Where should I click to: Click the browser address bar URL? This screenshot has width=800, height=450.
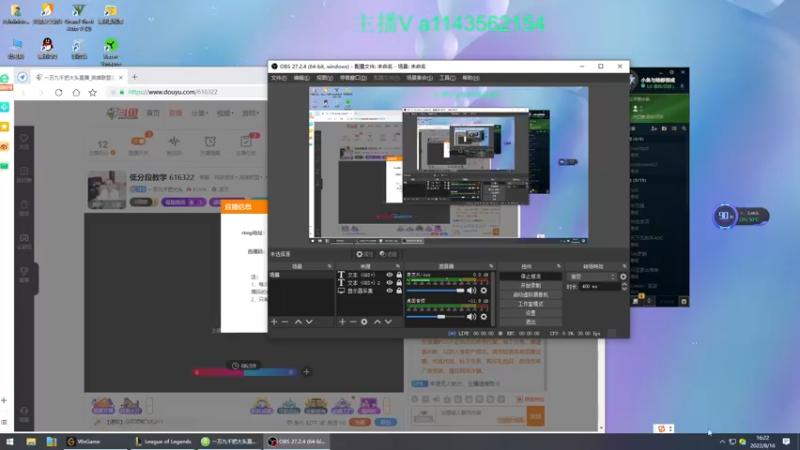coord(172,92)
